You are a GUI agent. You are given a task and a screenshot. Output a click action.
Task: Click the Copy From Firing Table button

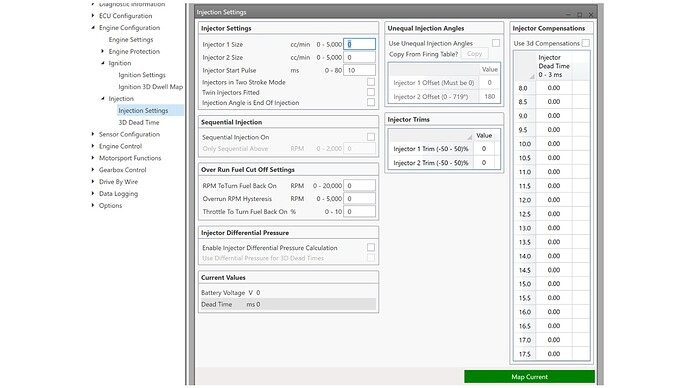click(x=474, y=54)
